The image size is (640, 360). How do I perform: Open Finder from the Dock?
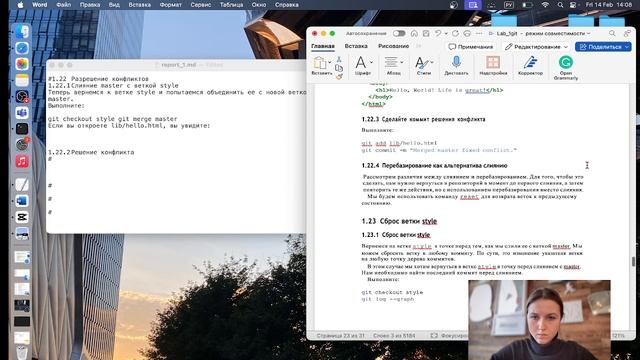[x=22, y=32]
